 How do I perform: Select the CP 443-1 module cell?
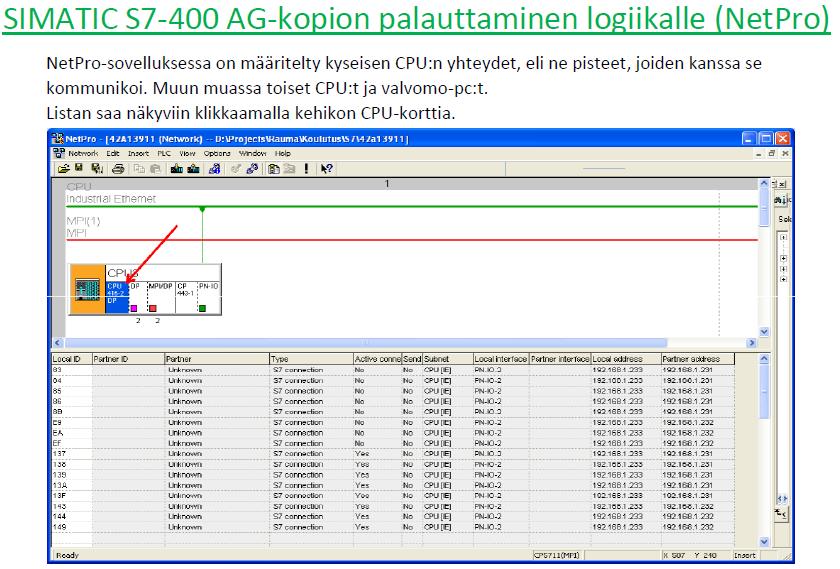pyautogui.click(x=186, y=297)
